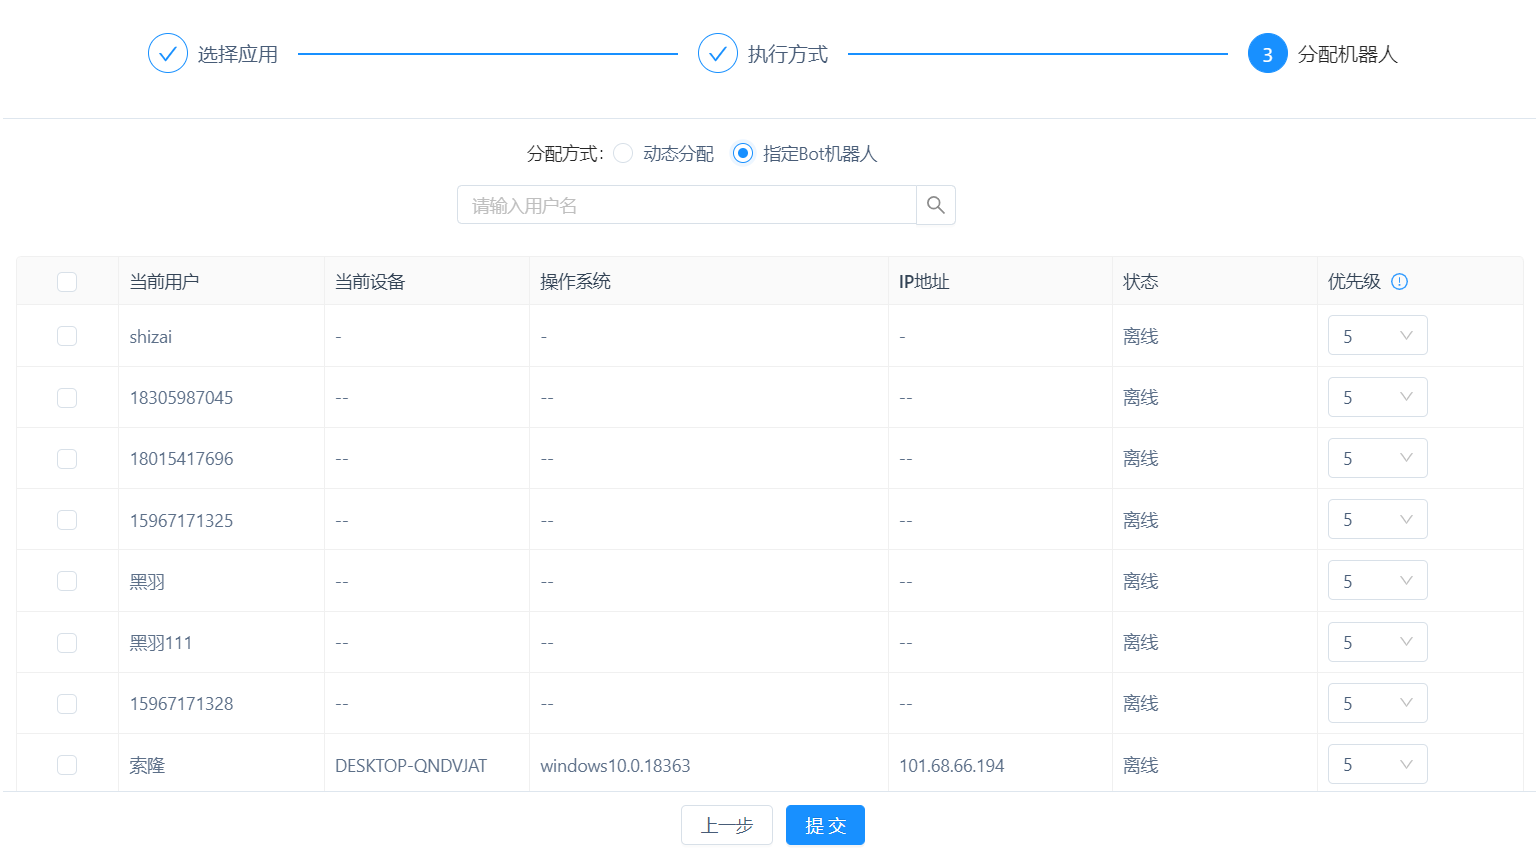The image size is (1536, 851).
Task: Open priority dropdown for 15967171328 row
Action: [x=1377, y=703]
